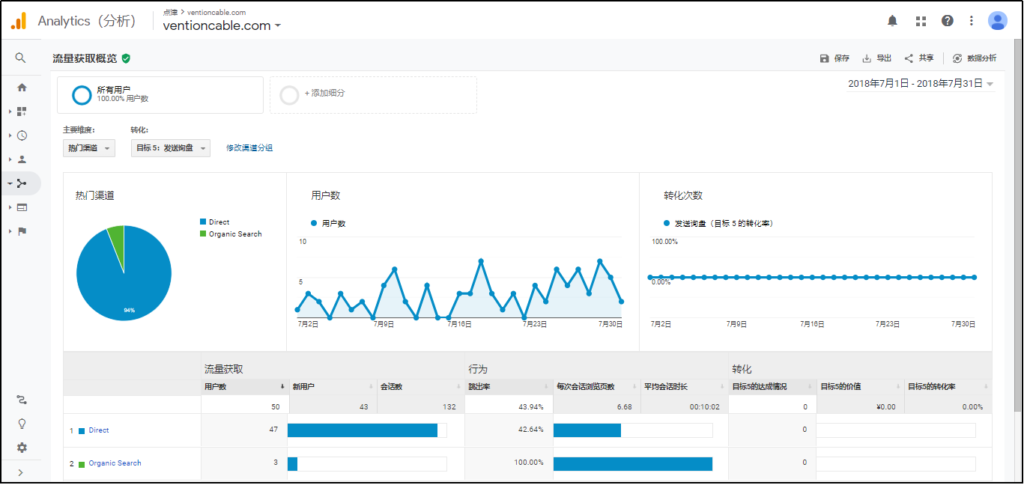Click the 导出 export button
This screenshot has width=1024, height=485.
coord(877,58)
